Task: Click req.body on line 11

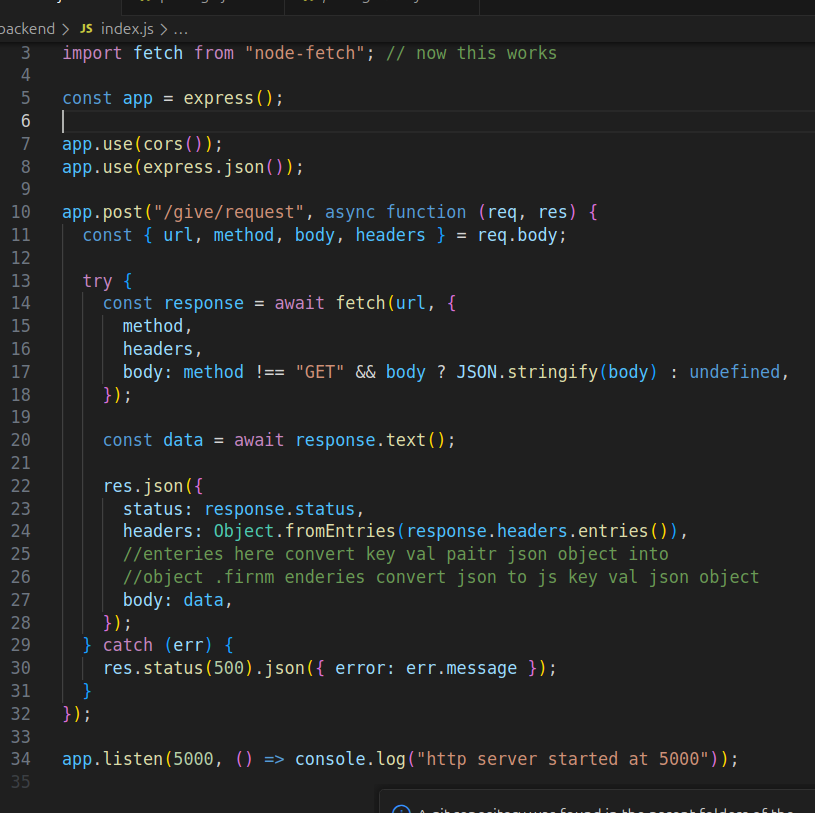Action: (x=517, y=235)
